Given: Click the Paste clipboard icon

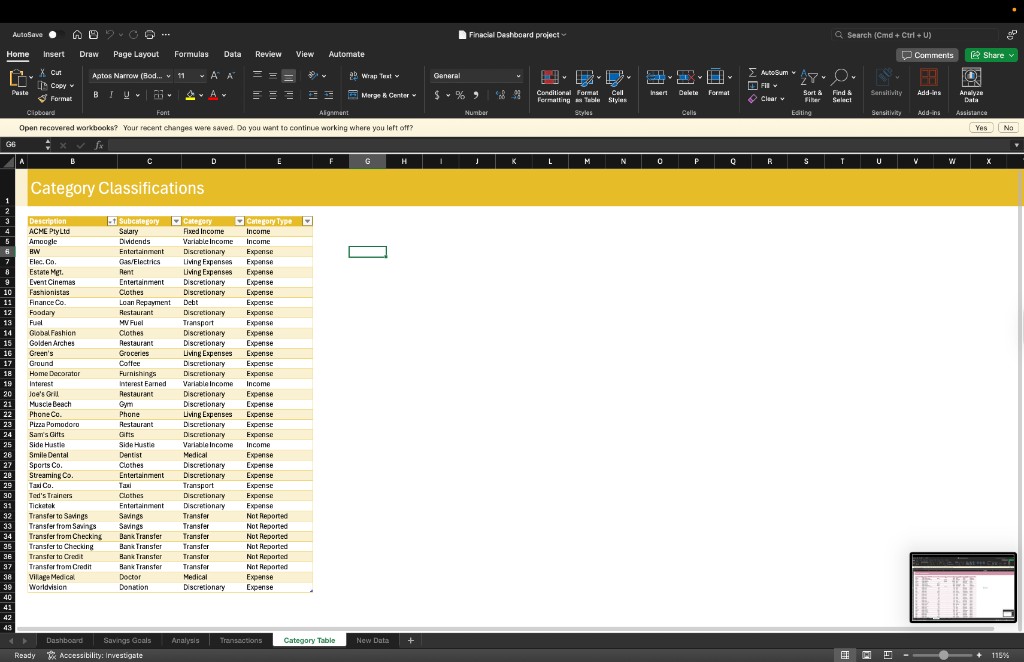Looking at the screenshot, I should click(20, 78).
